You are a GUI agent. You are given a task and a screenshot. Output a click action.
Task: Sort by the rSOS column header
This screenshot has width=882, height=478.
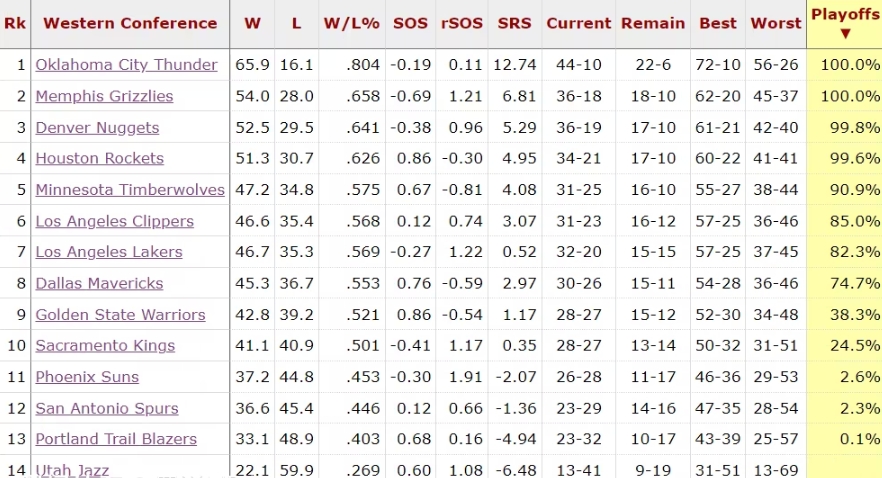click(x=462, y=23)
